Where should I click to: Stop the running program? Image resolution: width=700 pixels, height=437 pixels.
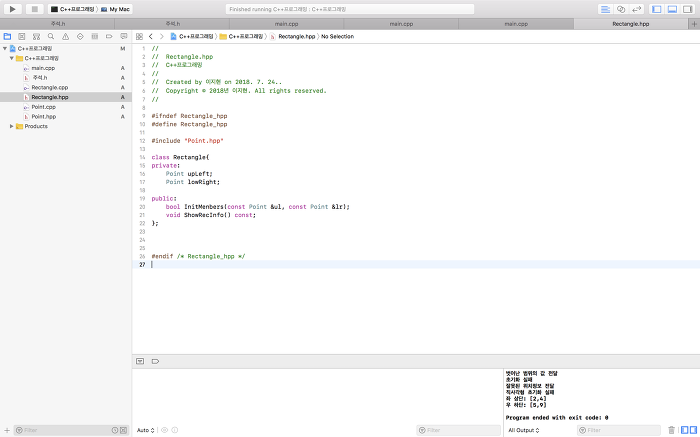[x=34, y=9]
